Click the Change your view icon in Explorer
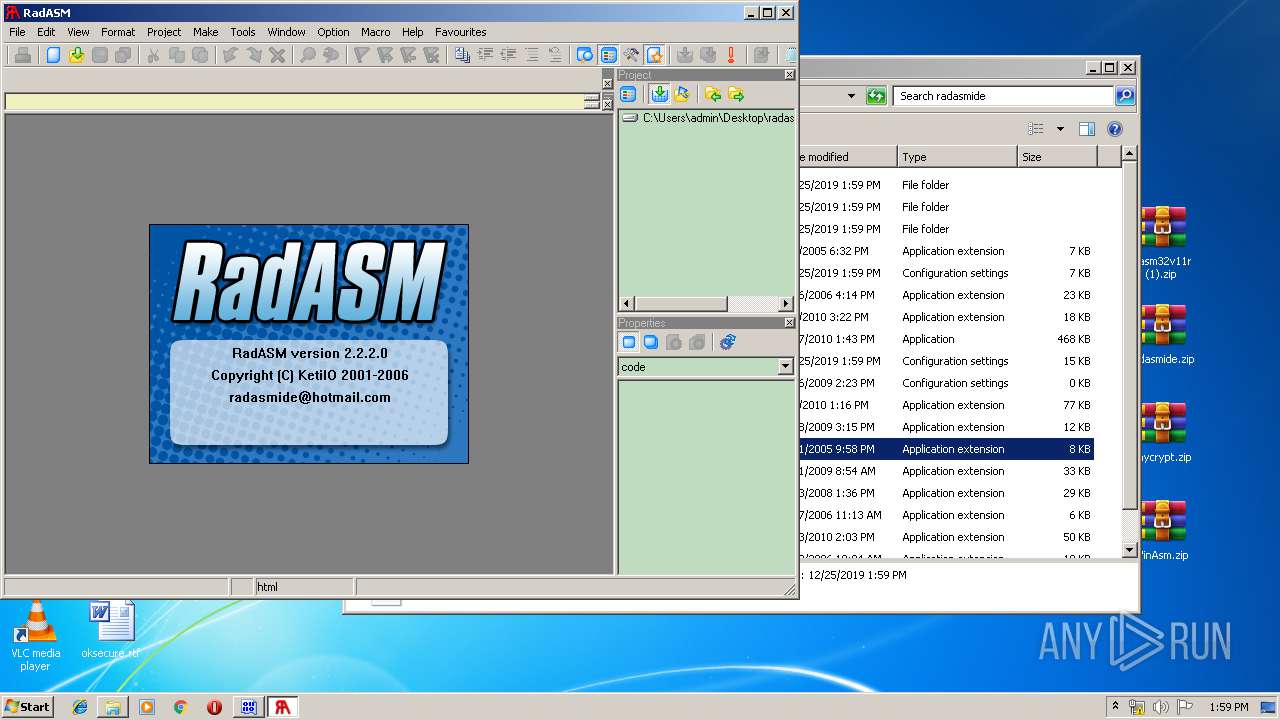The height and width of the screenshot is (720, 1280). pos(1036,129)
